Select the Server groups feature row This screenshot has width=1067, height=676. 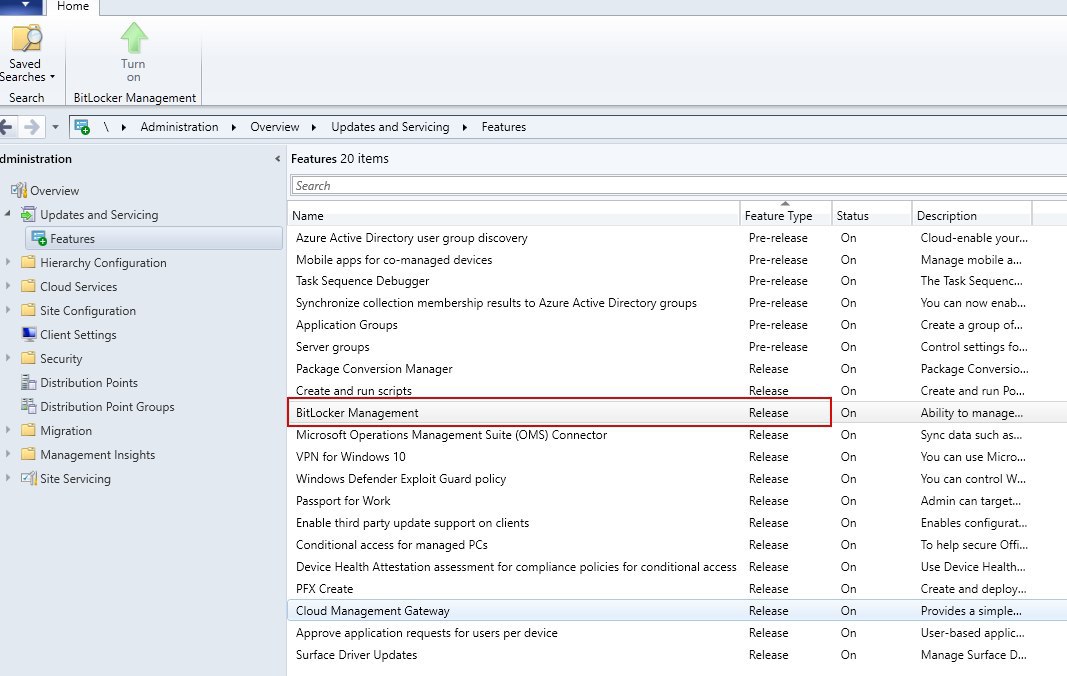pyautogui.click(x=677, y=347)
